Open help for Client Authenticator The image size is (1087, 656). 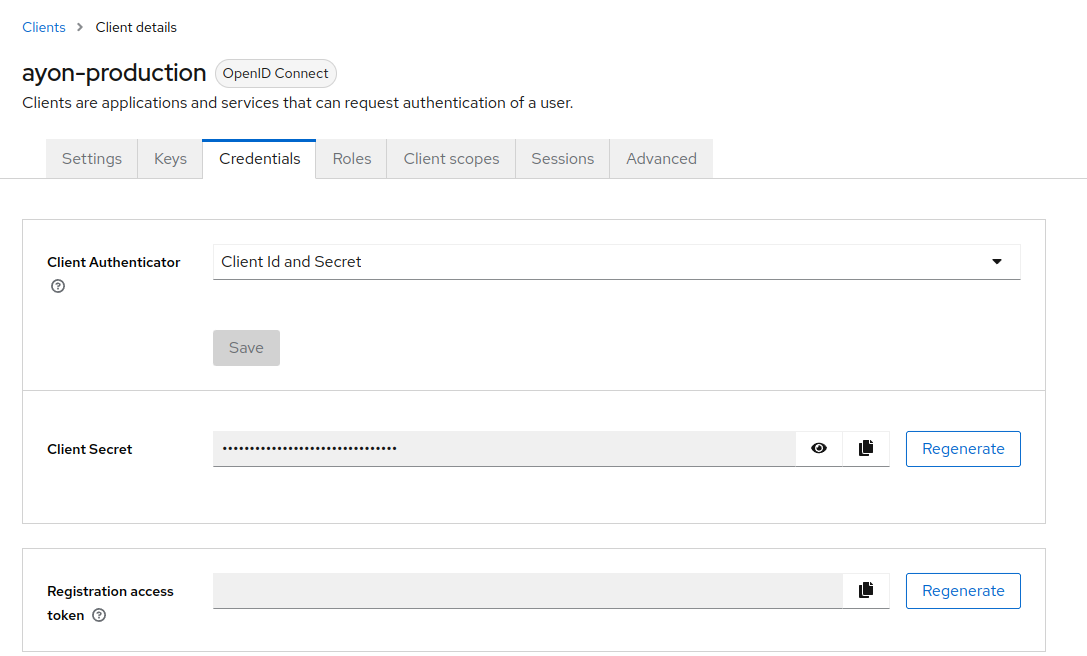58,286
